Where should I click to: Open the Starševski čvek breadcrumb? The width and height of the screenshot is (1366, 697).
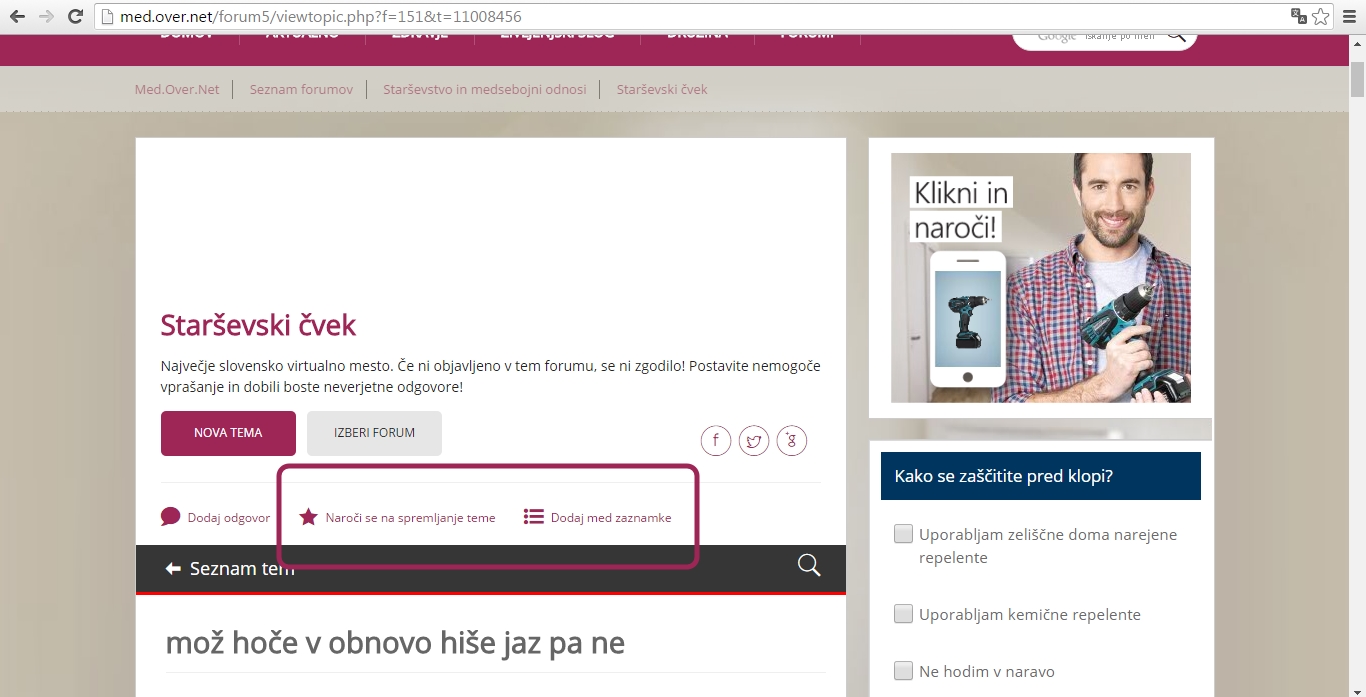coord(662,89)
